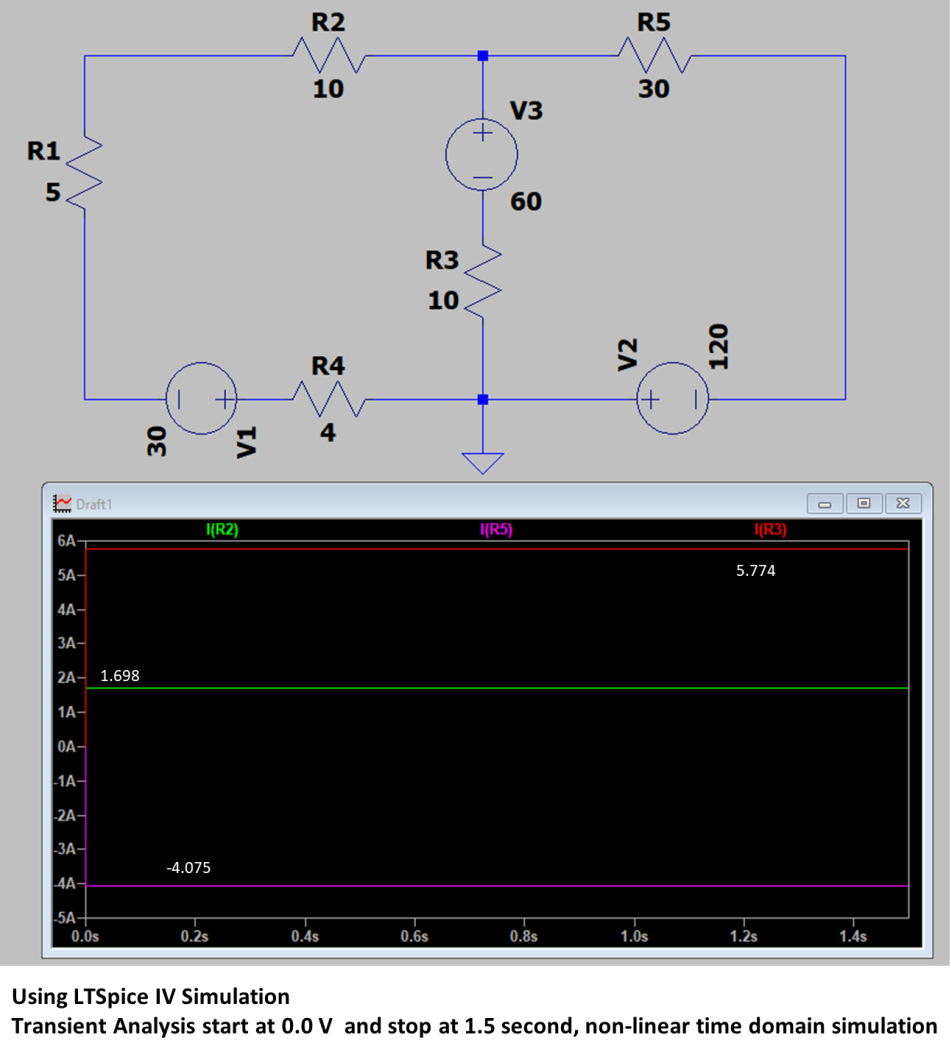Screen dimensions: 951x1063
Task: Click the R2 value 10
Action: 328,89
